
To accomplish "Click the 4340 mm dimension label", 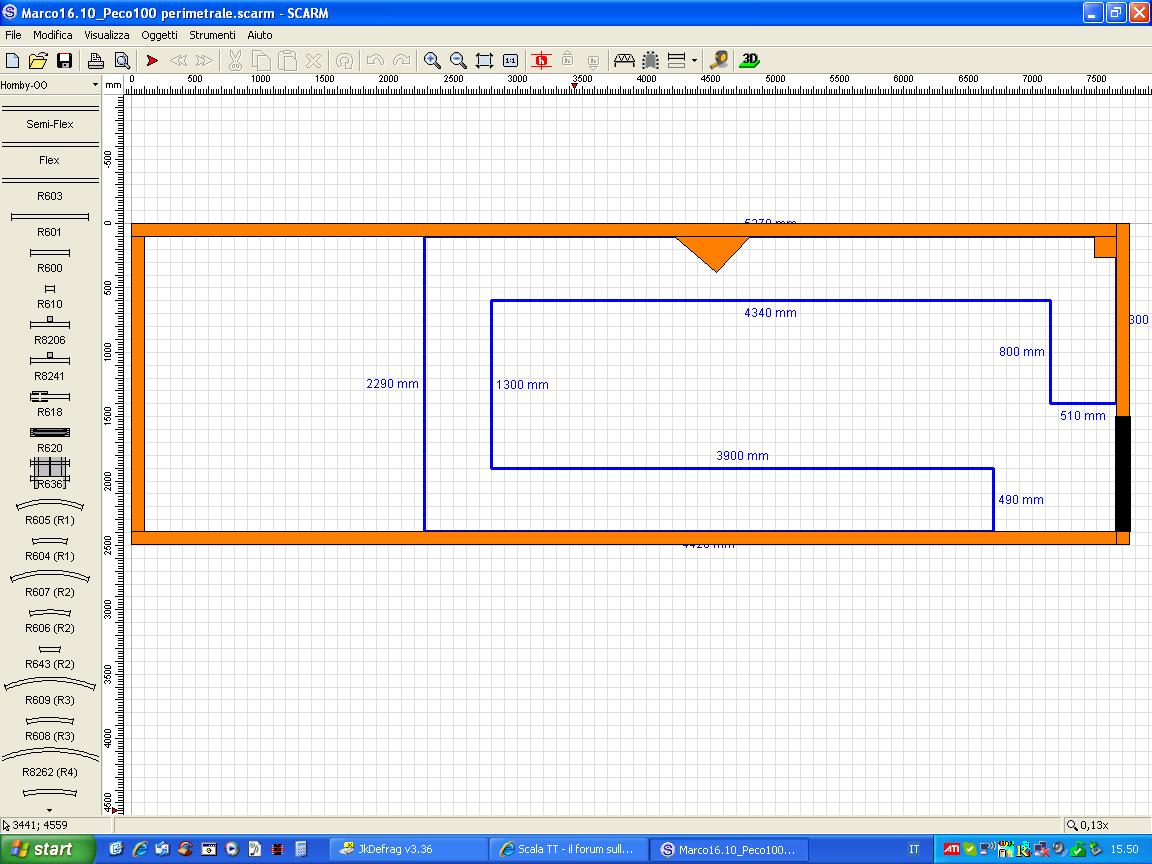I will click(x=770, y=313).
